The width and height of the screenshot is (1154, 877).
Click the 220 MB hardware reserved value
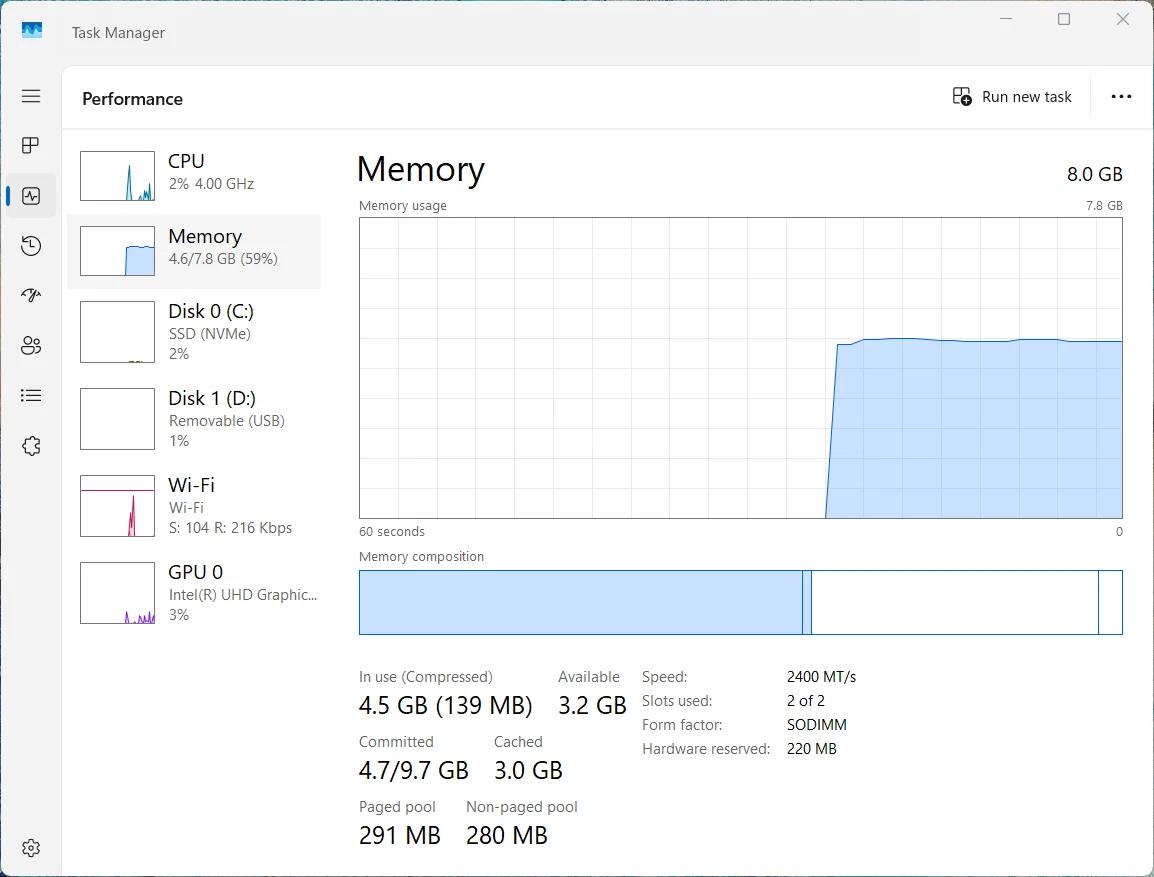[x=812, y=749]
